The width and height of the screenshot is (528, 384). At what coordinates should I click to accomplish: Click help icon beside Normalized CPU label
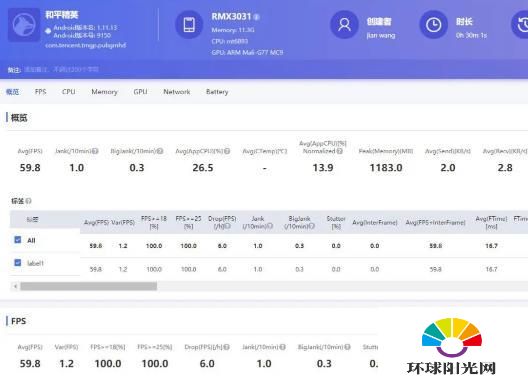coord(339,151)
